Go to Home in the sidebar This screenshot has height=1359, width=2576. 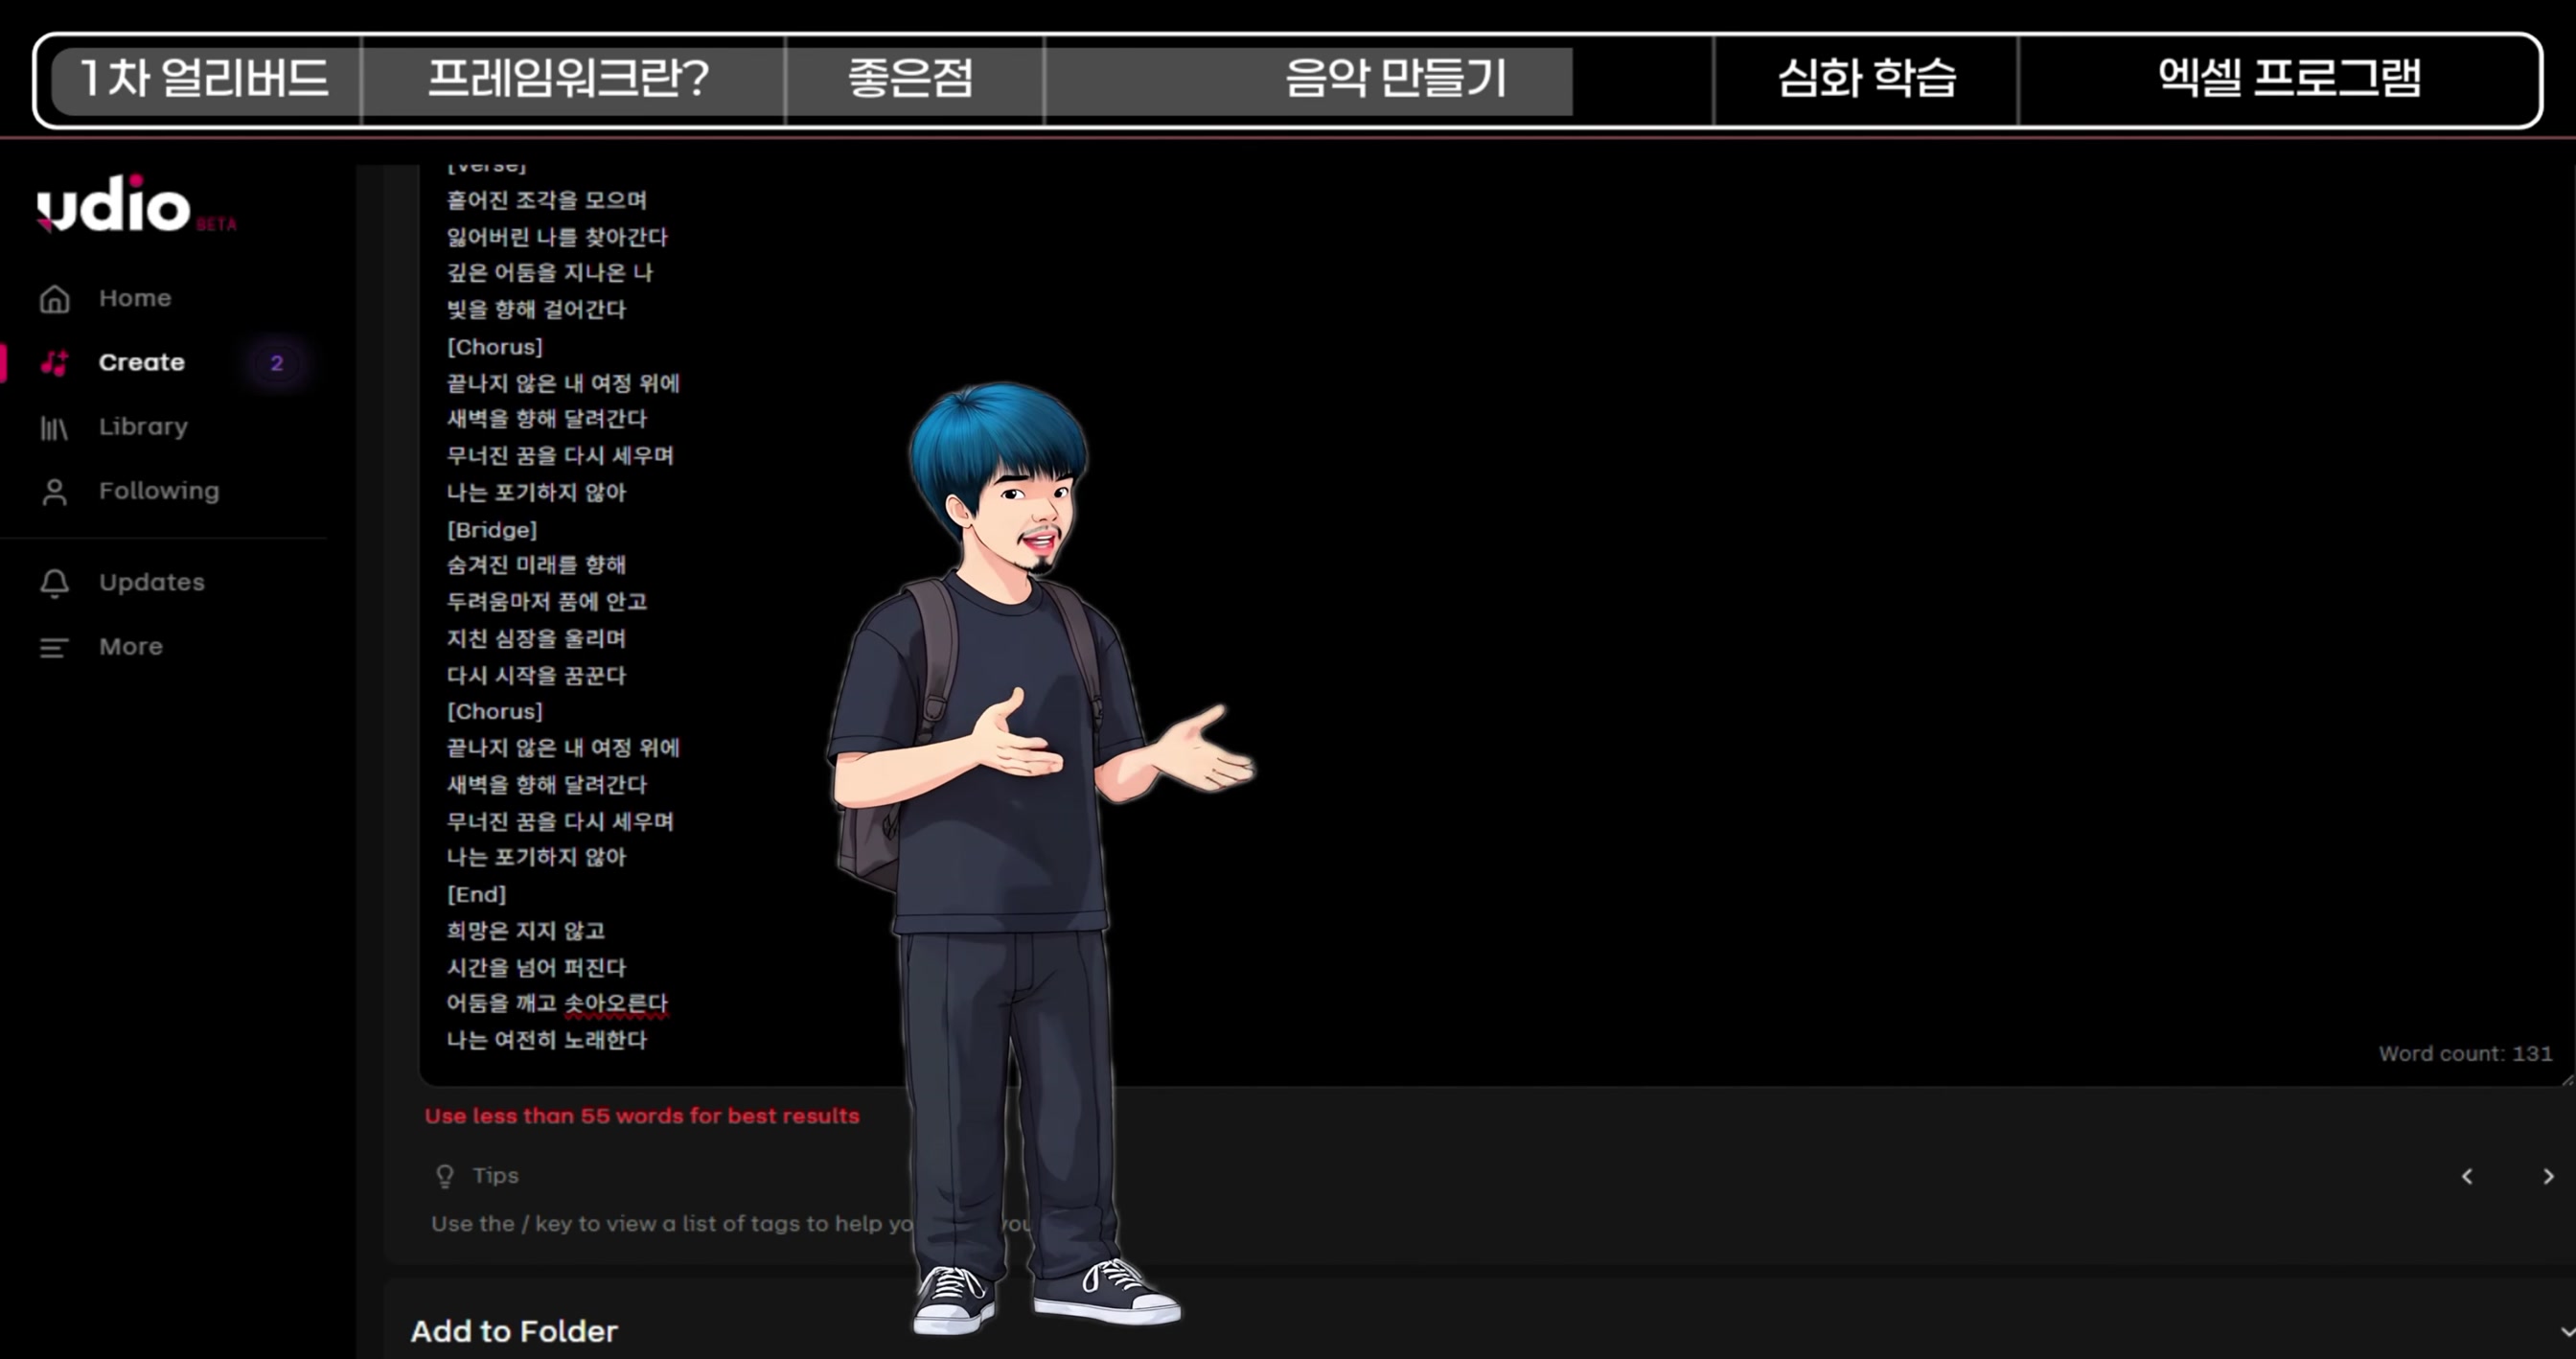click(135, 298)
